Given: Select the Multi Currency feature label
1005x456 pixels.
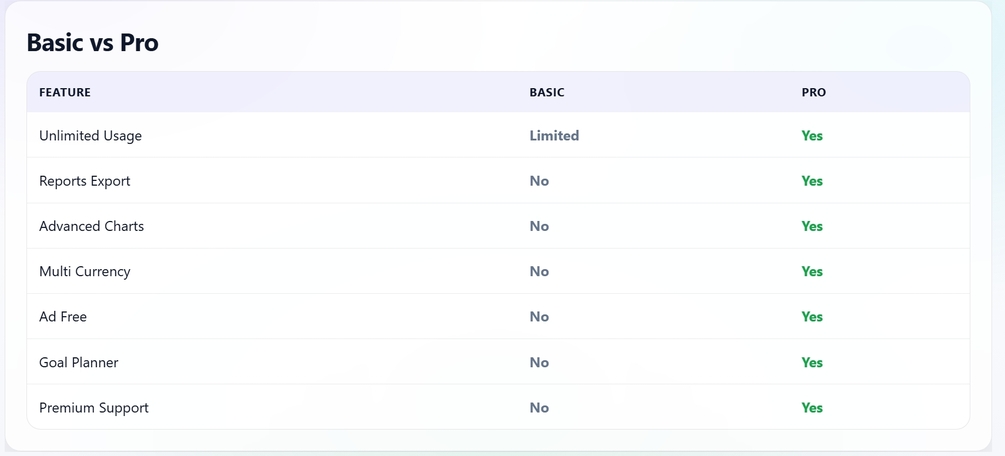Looking at the screenshot, I should point(85,272).
